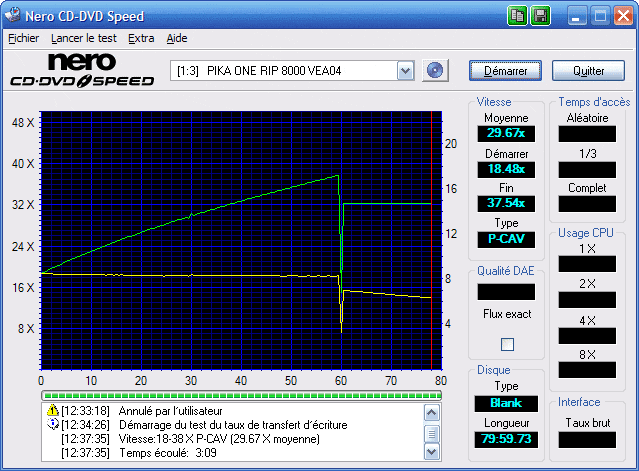Click the Quitter button

tap(588, 71)
